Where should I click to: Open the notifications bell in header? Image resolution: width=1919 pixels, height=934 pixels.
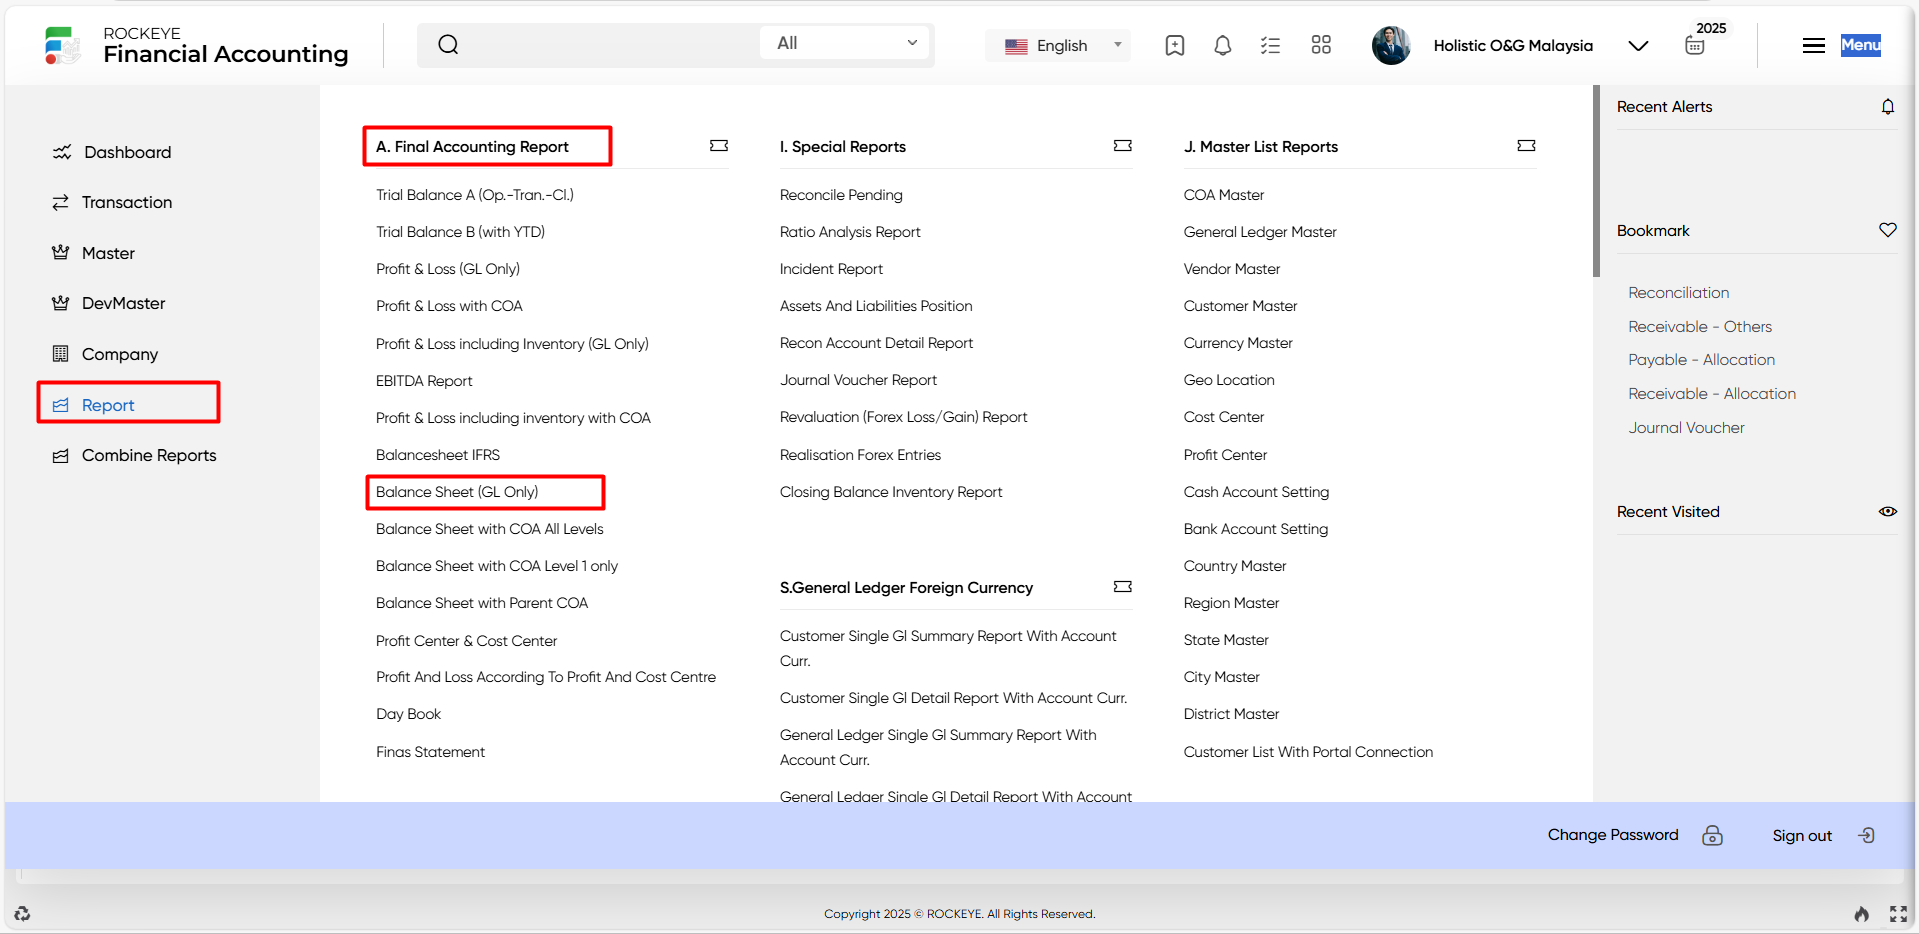tap(1222, 45)
